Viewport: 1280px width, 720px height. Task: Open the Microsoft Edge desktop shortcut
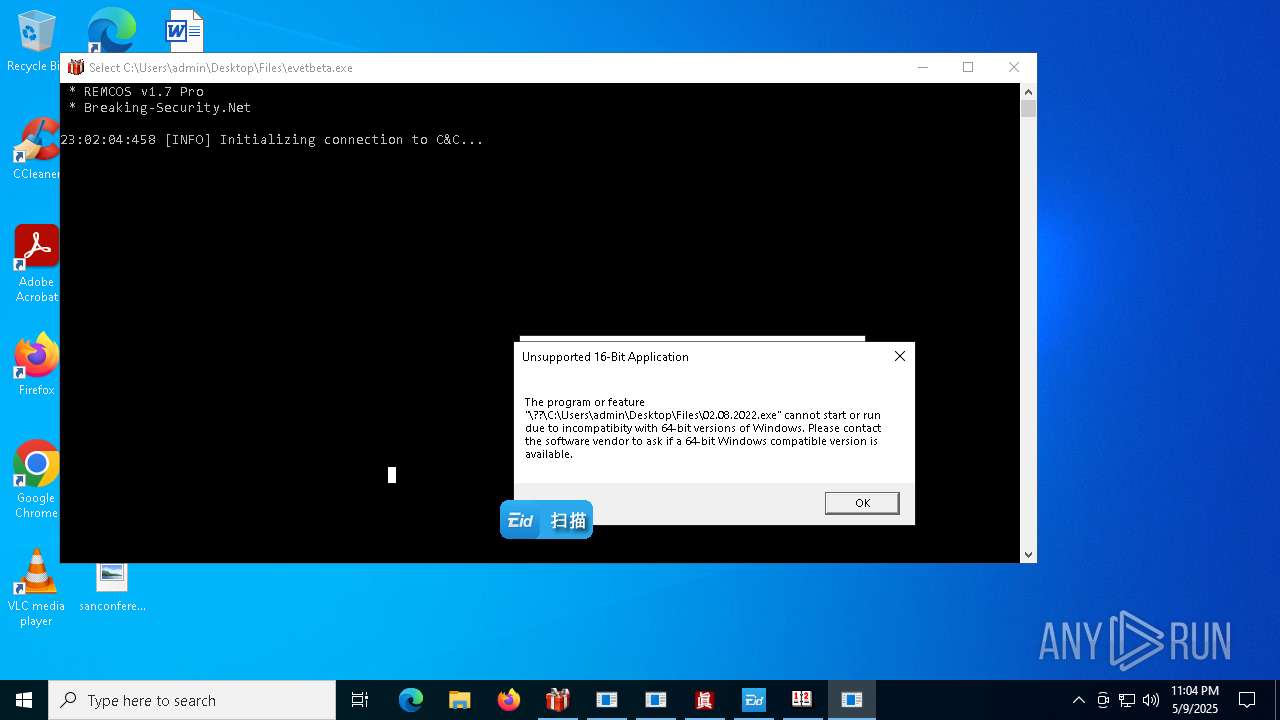pyautogui.click(x=111, y=30)
